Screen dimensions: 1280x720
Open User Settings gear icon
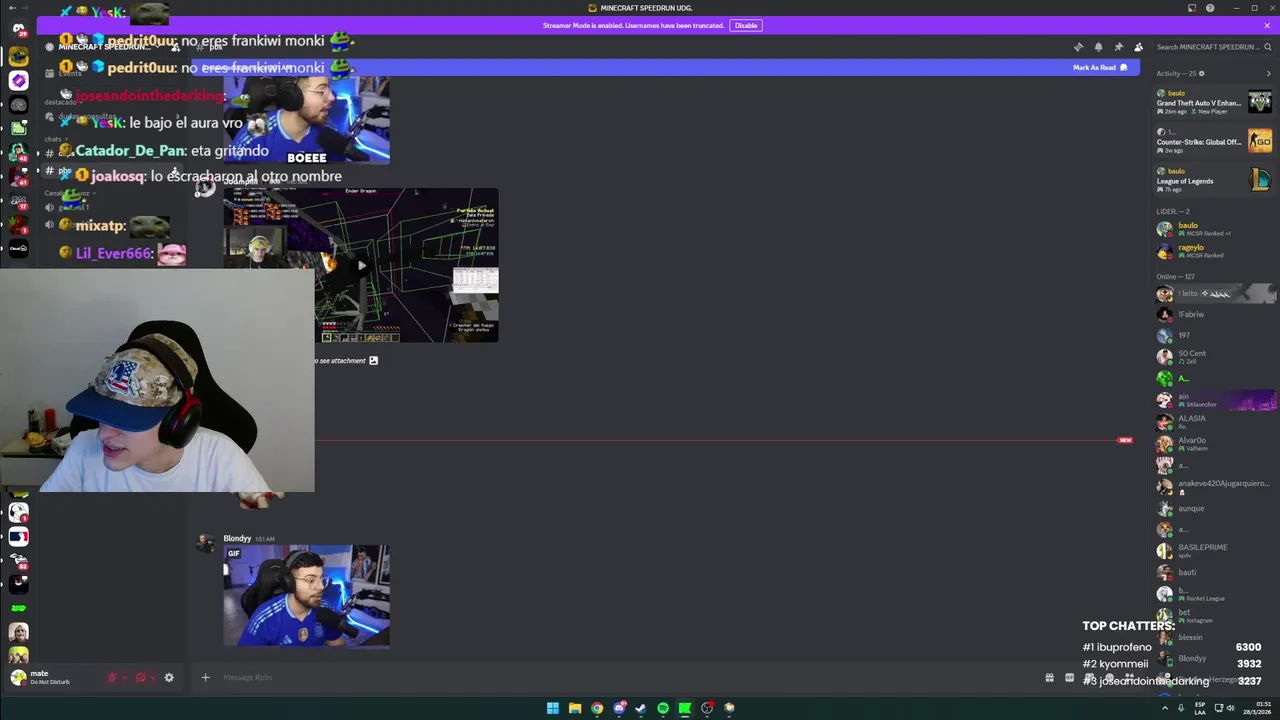click(169, 677)
